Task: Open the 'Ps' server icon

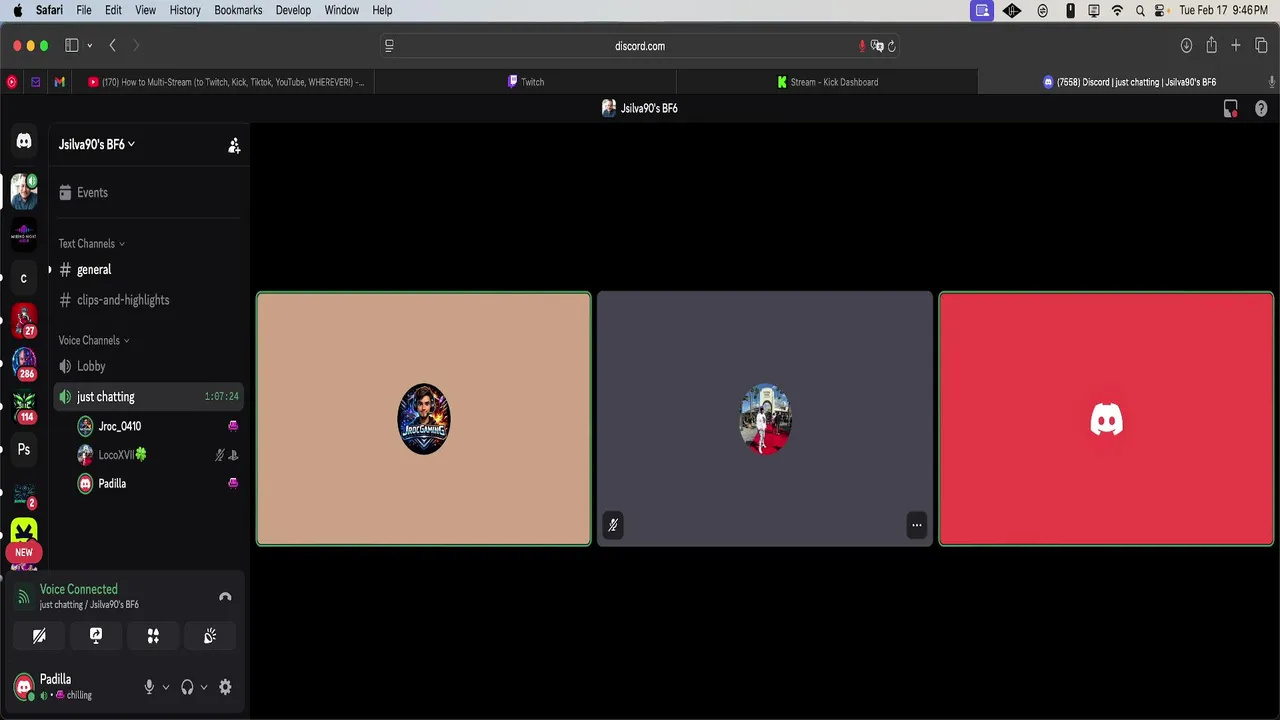Action: pyautogui.click(x=24, y=450)
